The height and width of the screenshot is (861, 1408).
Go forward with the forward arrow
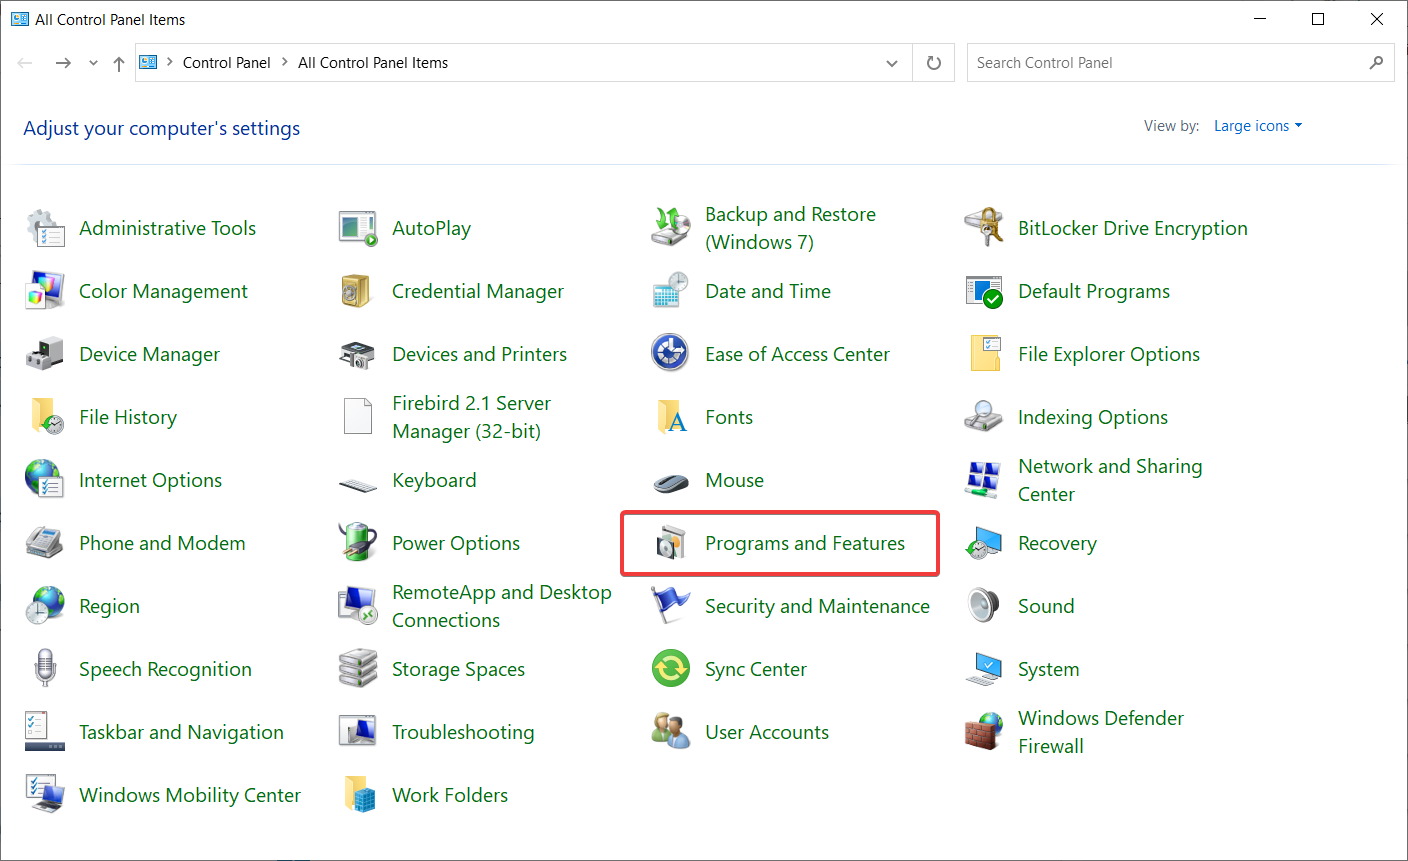point(63,63)
